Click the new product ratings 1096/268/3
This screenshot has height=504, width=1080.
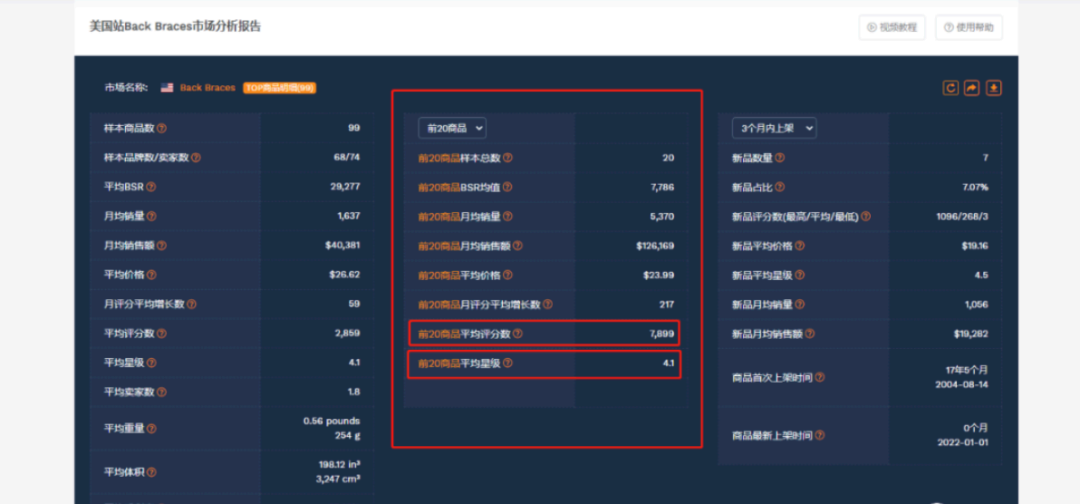click(962, 216)
